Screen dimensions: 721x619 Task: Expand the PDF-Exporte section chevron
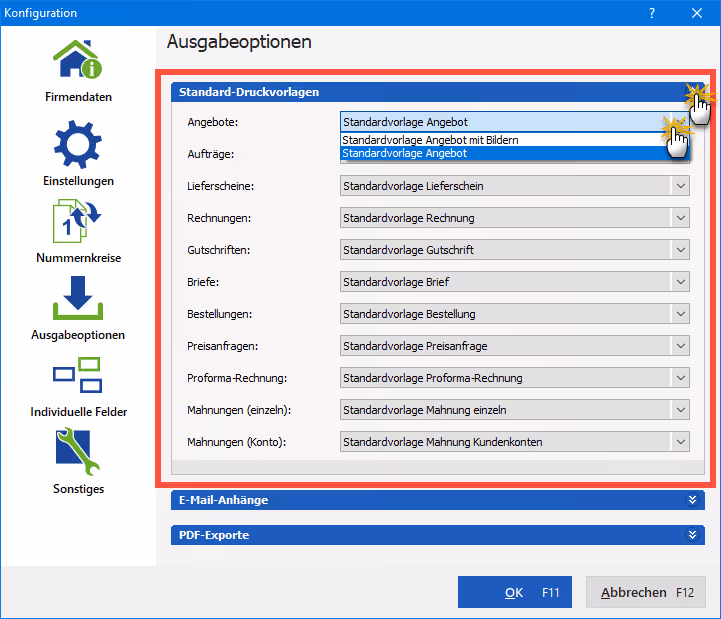click(692, 535)
